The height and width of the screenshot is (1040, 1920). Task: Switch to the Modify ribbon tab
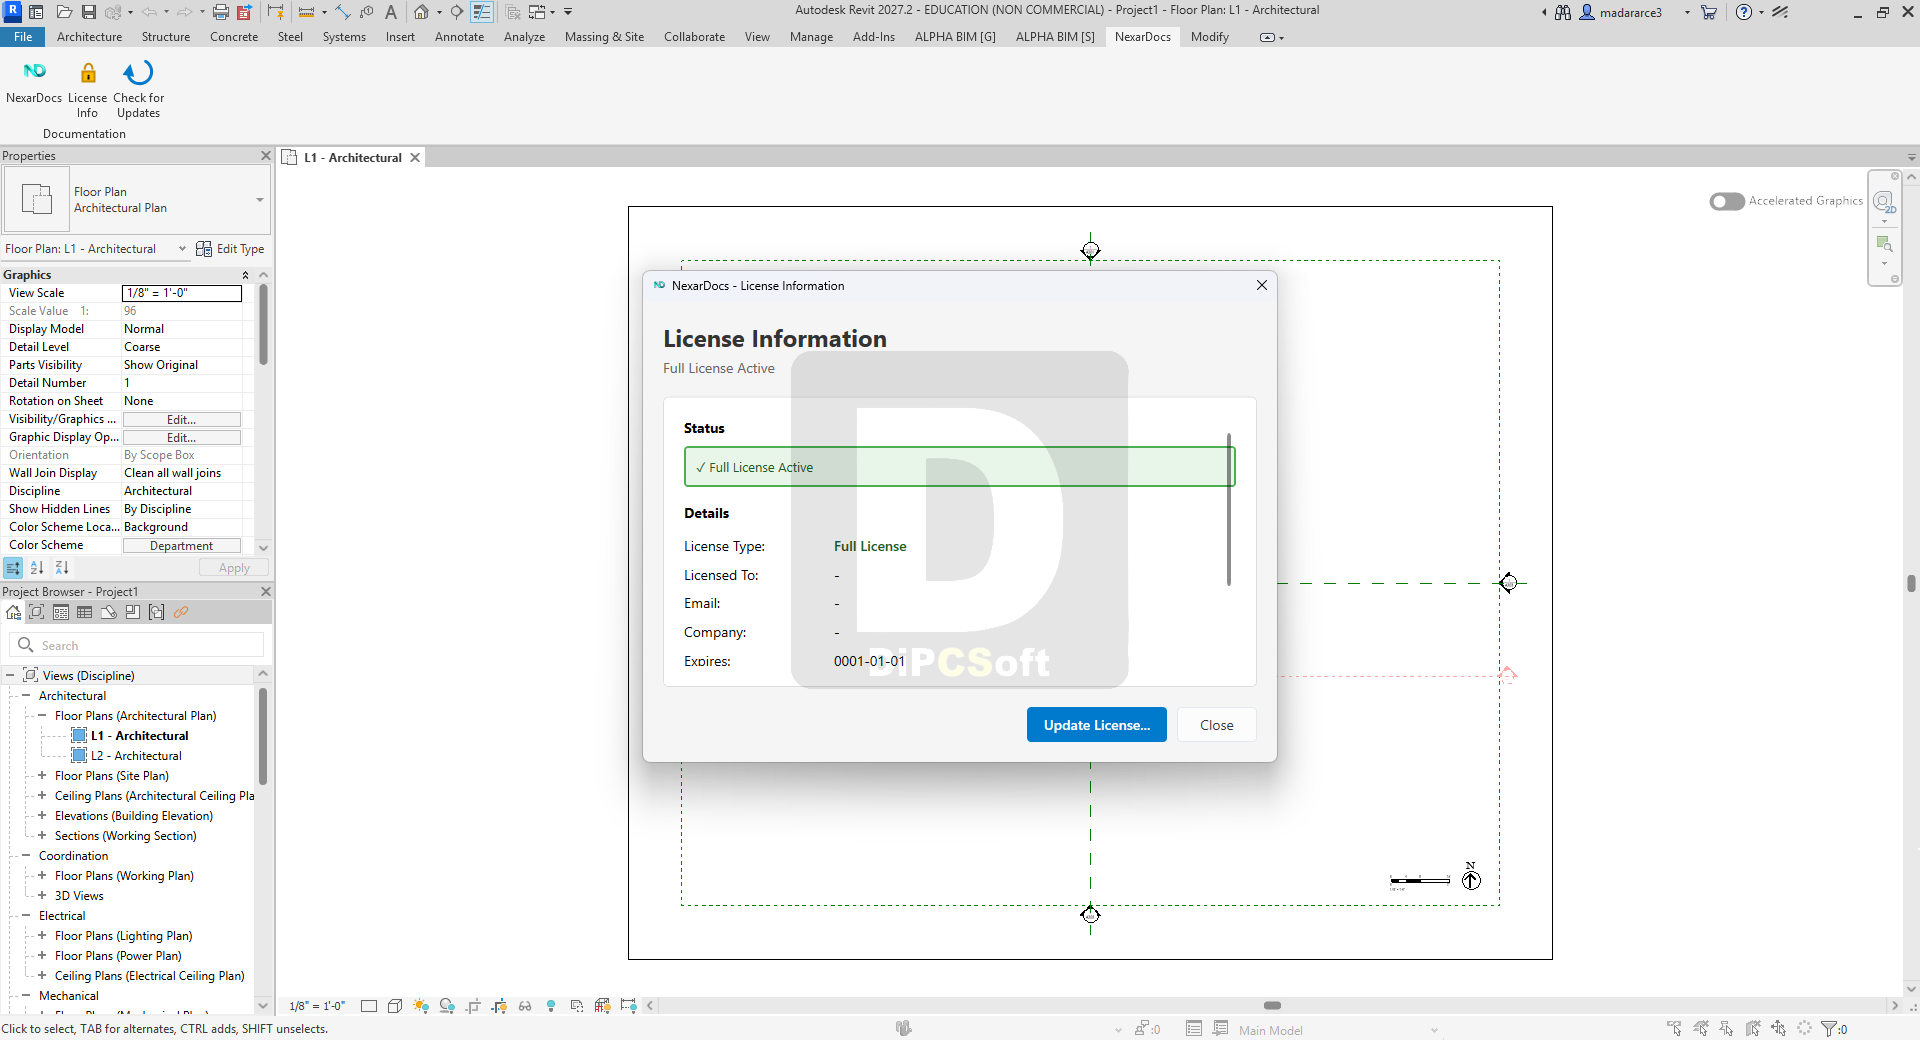[x=1210, y=37]
